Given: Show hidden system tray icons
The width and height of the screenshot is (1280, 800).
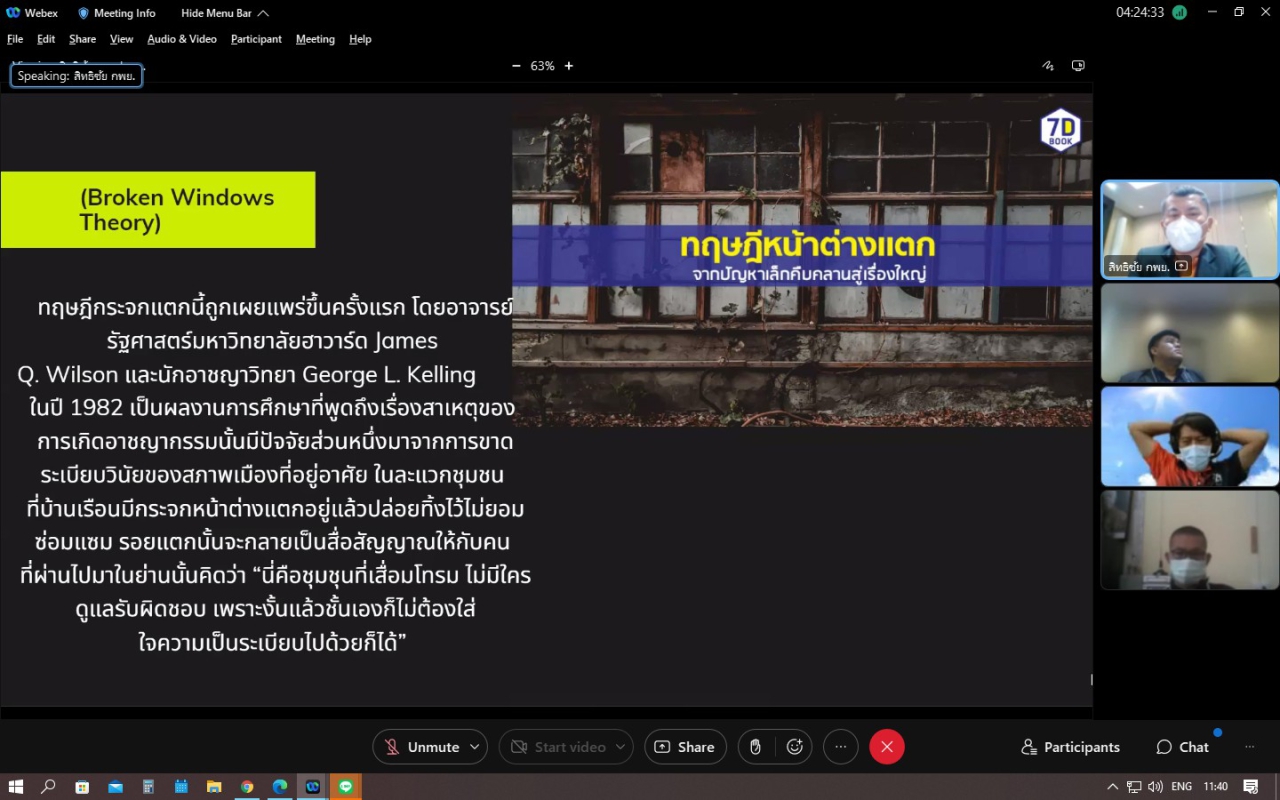Looking at the screenshot, I should pyautogui.click(x=1113, y=787).
